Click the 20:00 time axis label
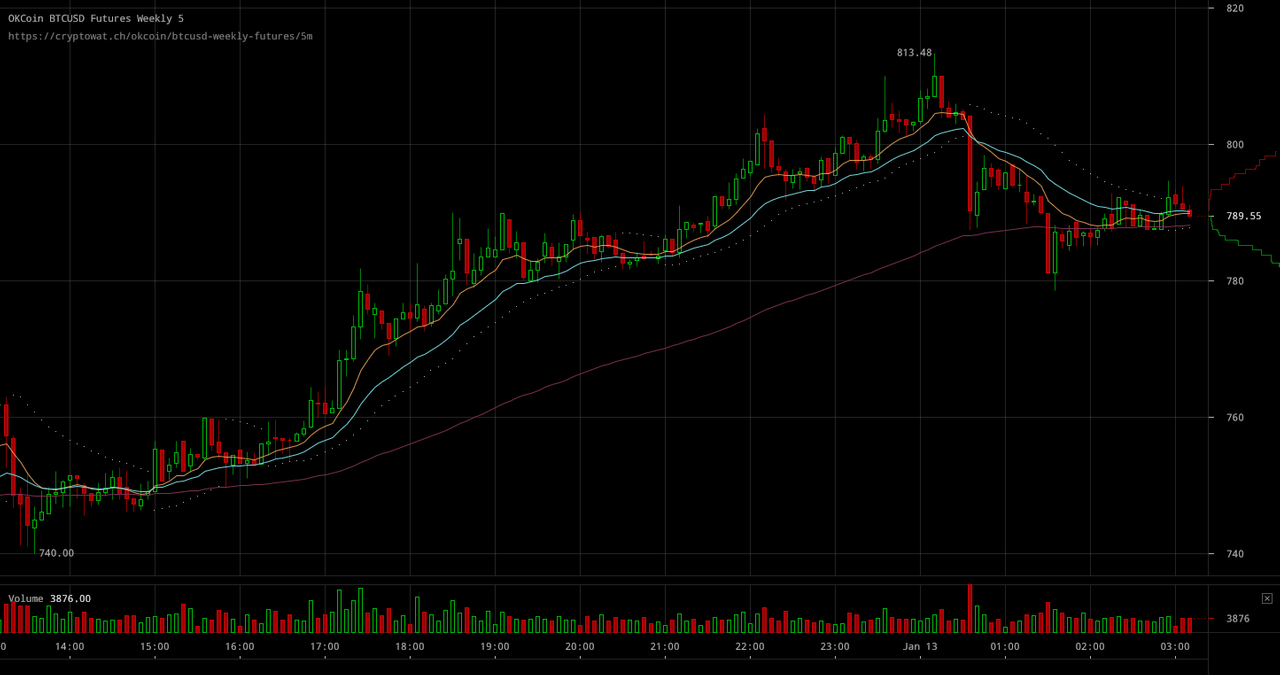The height and width of the screenshot is (675, 1280). tap(580, 646)
